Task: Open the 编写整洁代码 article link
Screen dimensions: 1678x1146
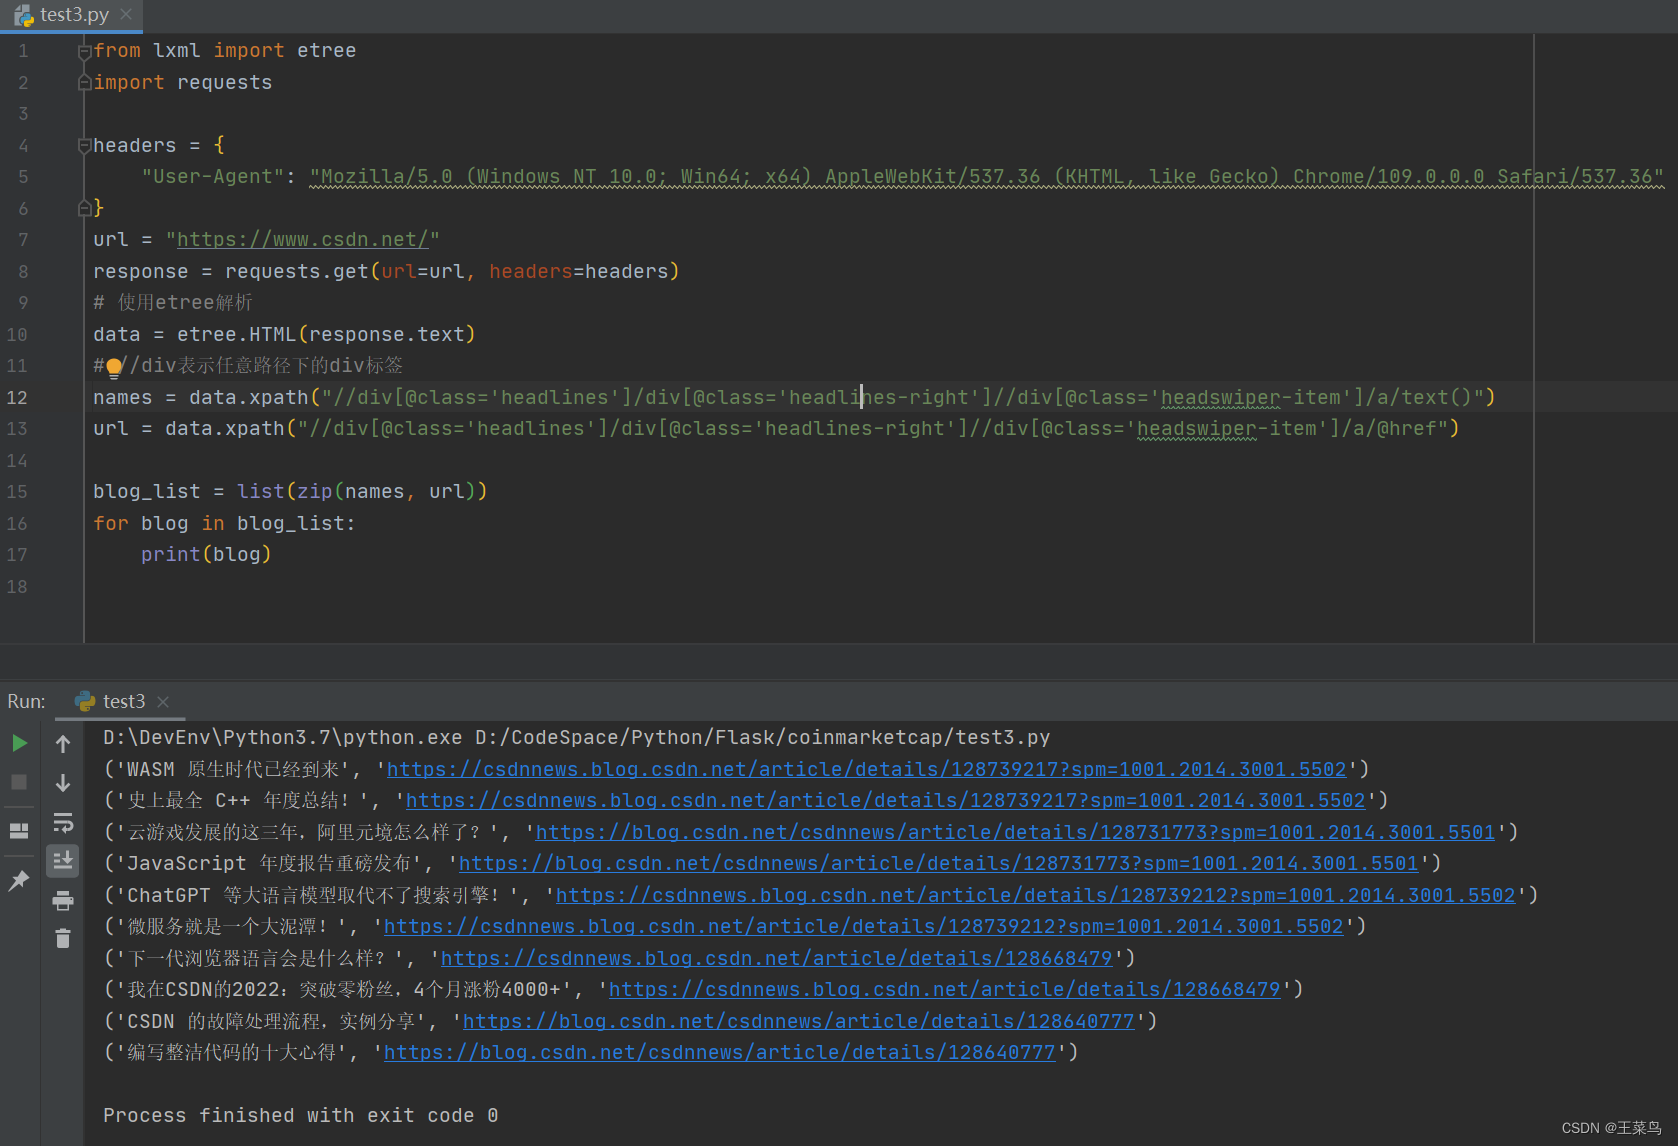Action: pos(719,1052)
